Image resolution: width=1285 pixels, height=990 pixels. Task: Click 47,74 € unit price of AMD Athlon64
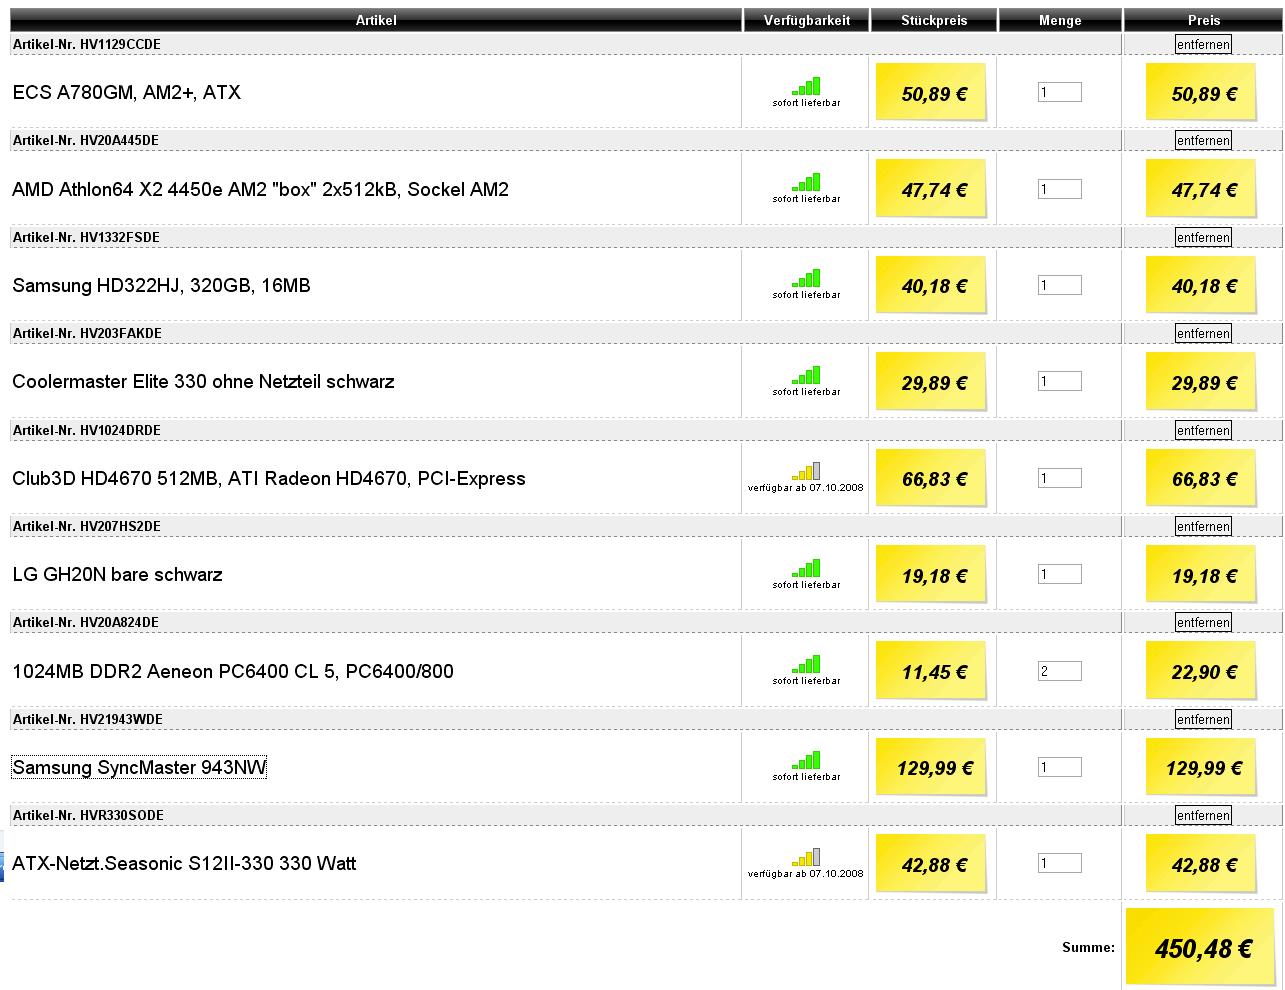pyautogui.click(x=931, y=188)
